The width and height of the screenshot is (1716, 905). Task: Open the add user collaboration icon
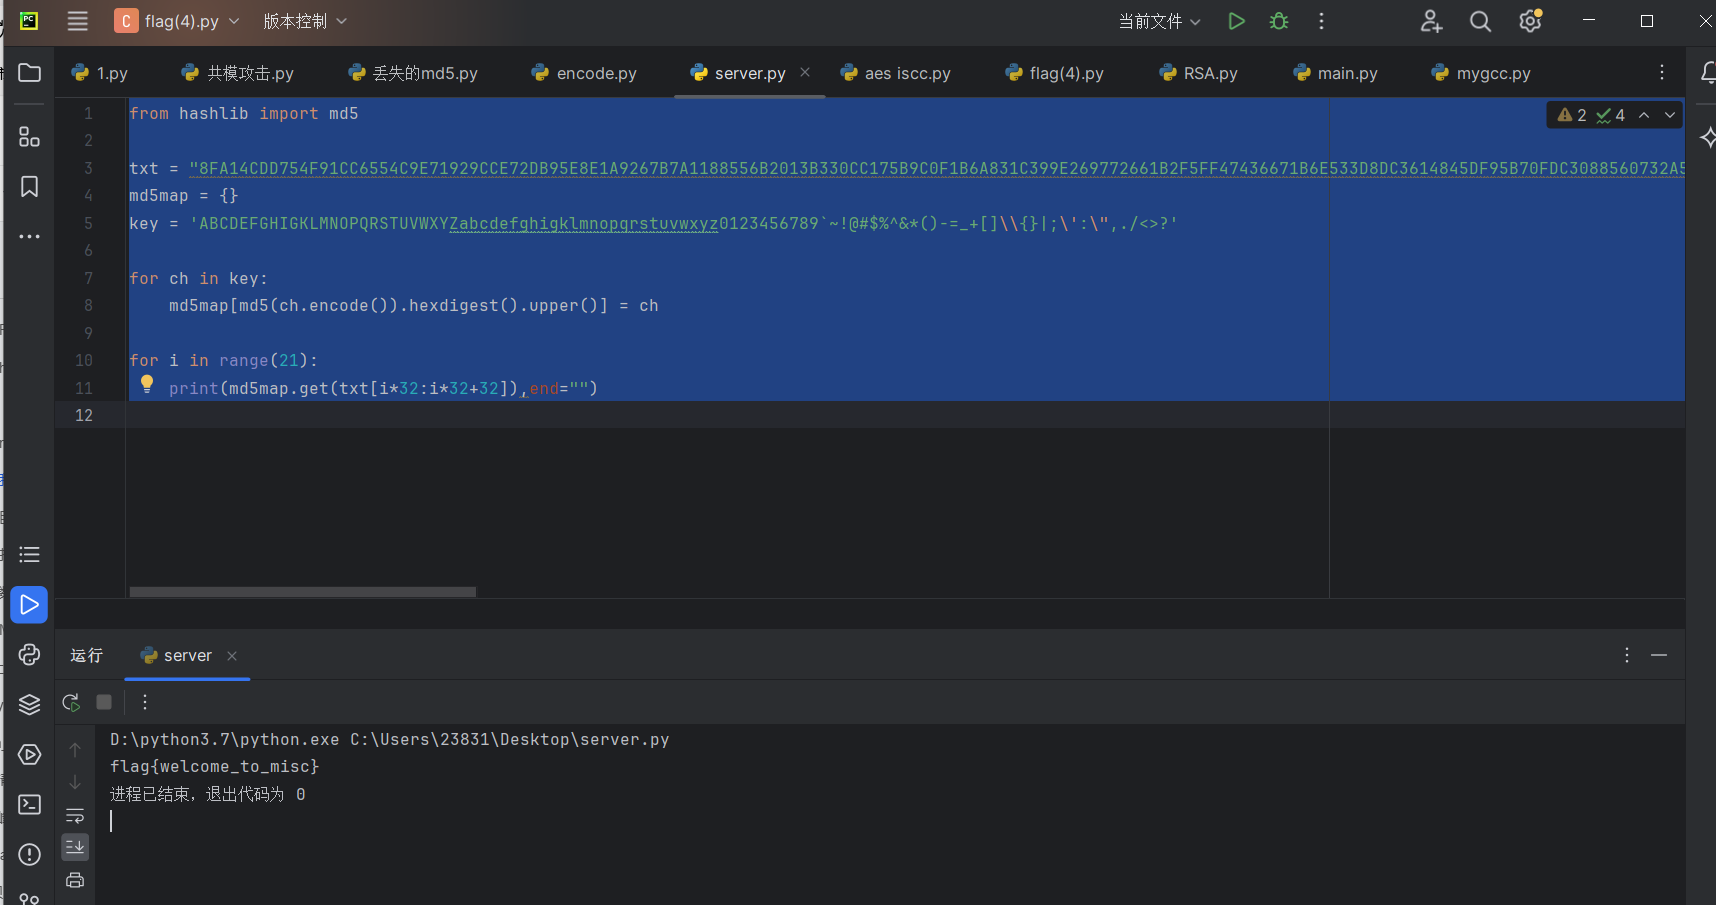pyautogui.click(x=1431, y=21)
